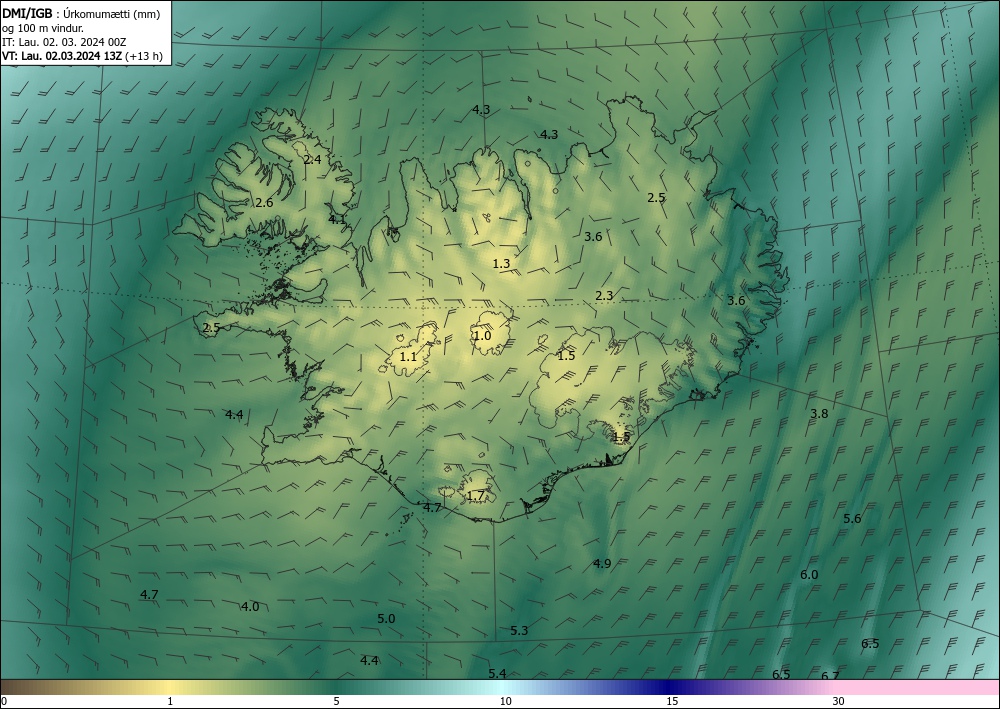Image resolution: width=1000 pixels, height=709 pixels.
Task: Pick the dark navy section of the colorbar
Action: point(670,688)
